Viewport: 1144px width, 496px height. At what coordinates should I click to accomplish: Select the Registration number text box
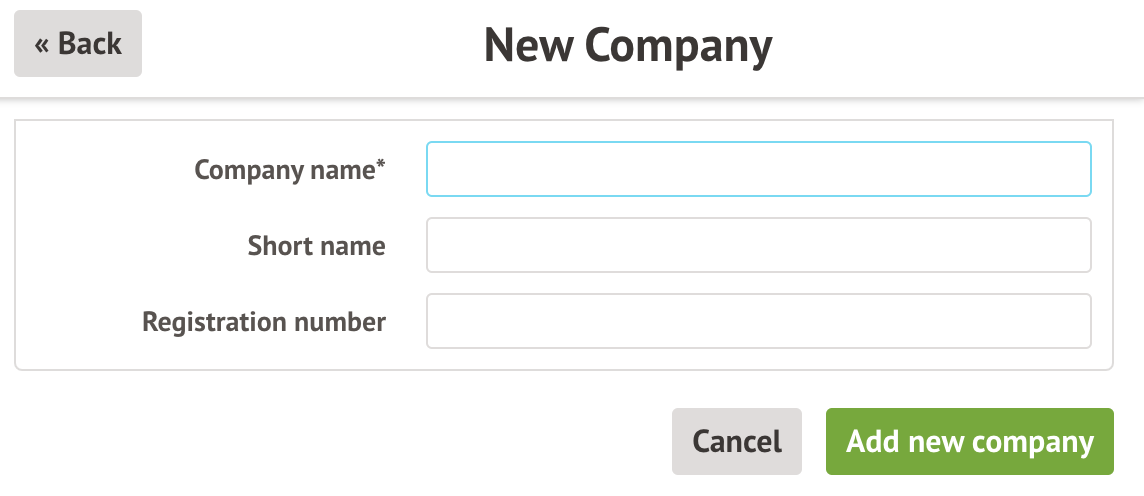click(x=758, y=321)
